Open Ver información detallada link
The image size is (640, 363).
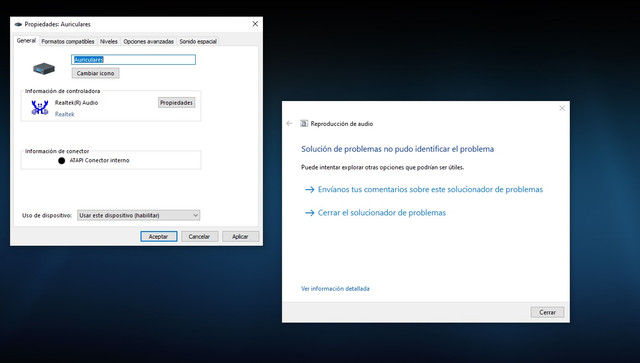click(335, 289)
